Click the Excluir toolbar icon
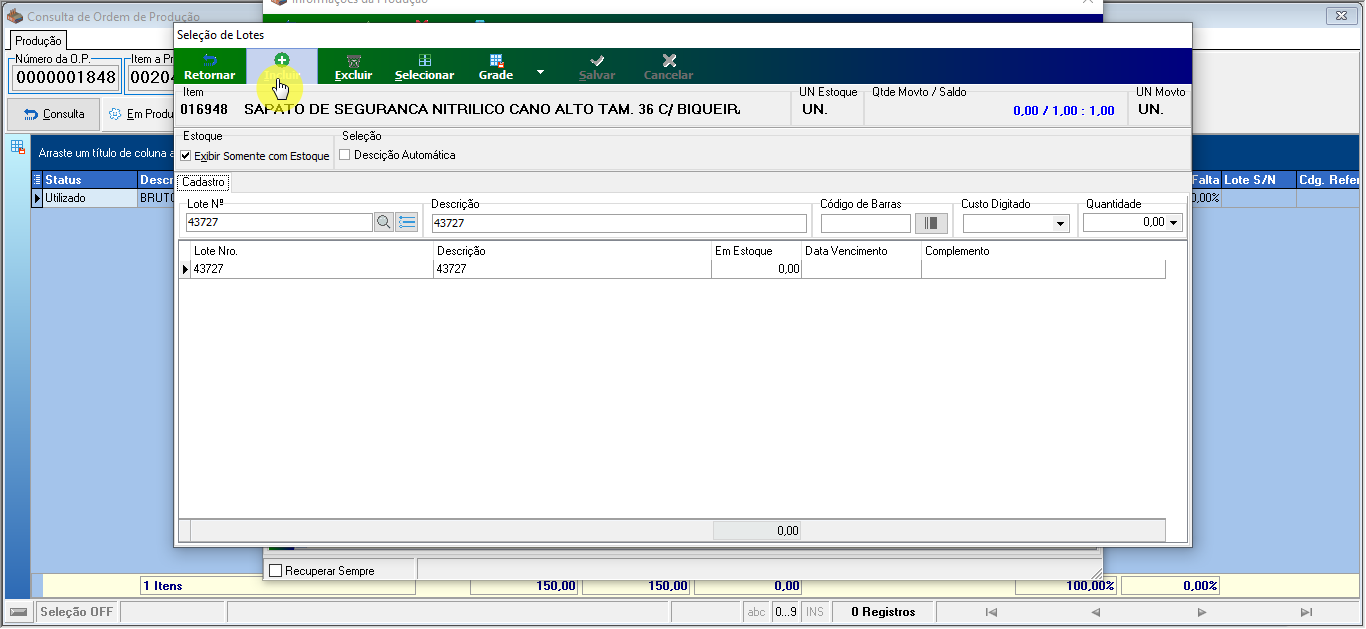This screenshot has width=1366, height=629. (x=353, y=61)
